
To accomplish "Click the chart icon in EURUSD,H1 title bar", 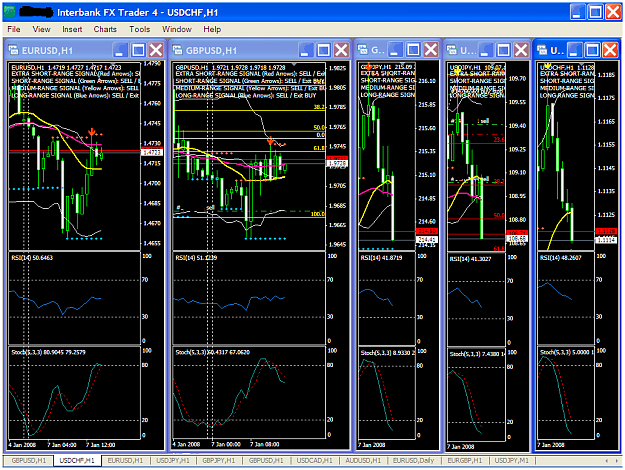I will coord(13,50).
